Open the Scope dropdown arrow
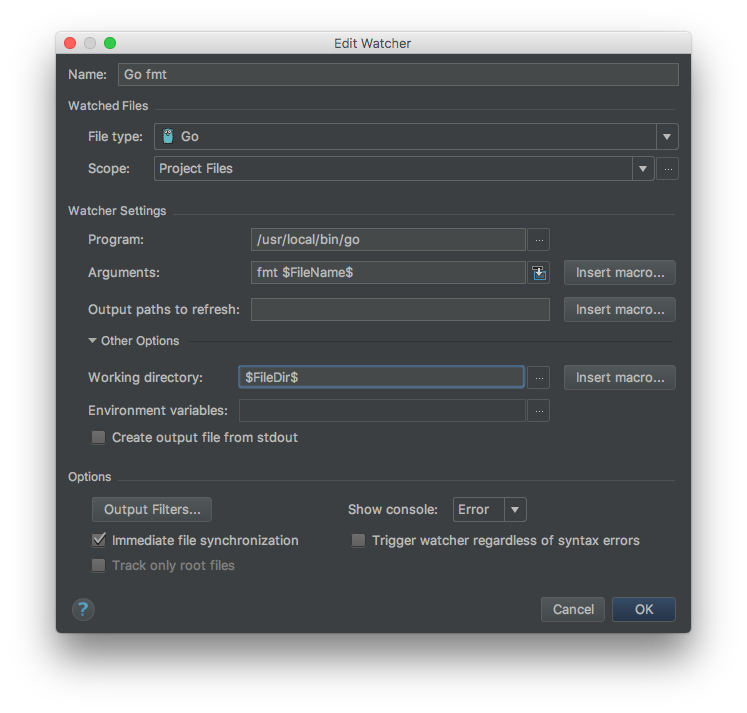Screen dimensions: 747x713 pos(643,169)
